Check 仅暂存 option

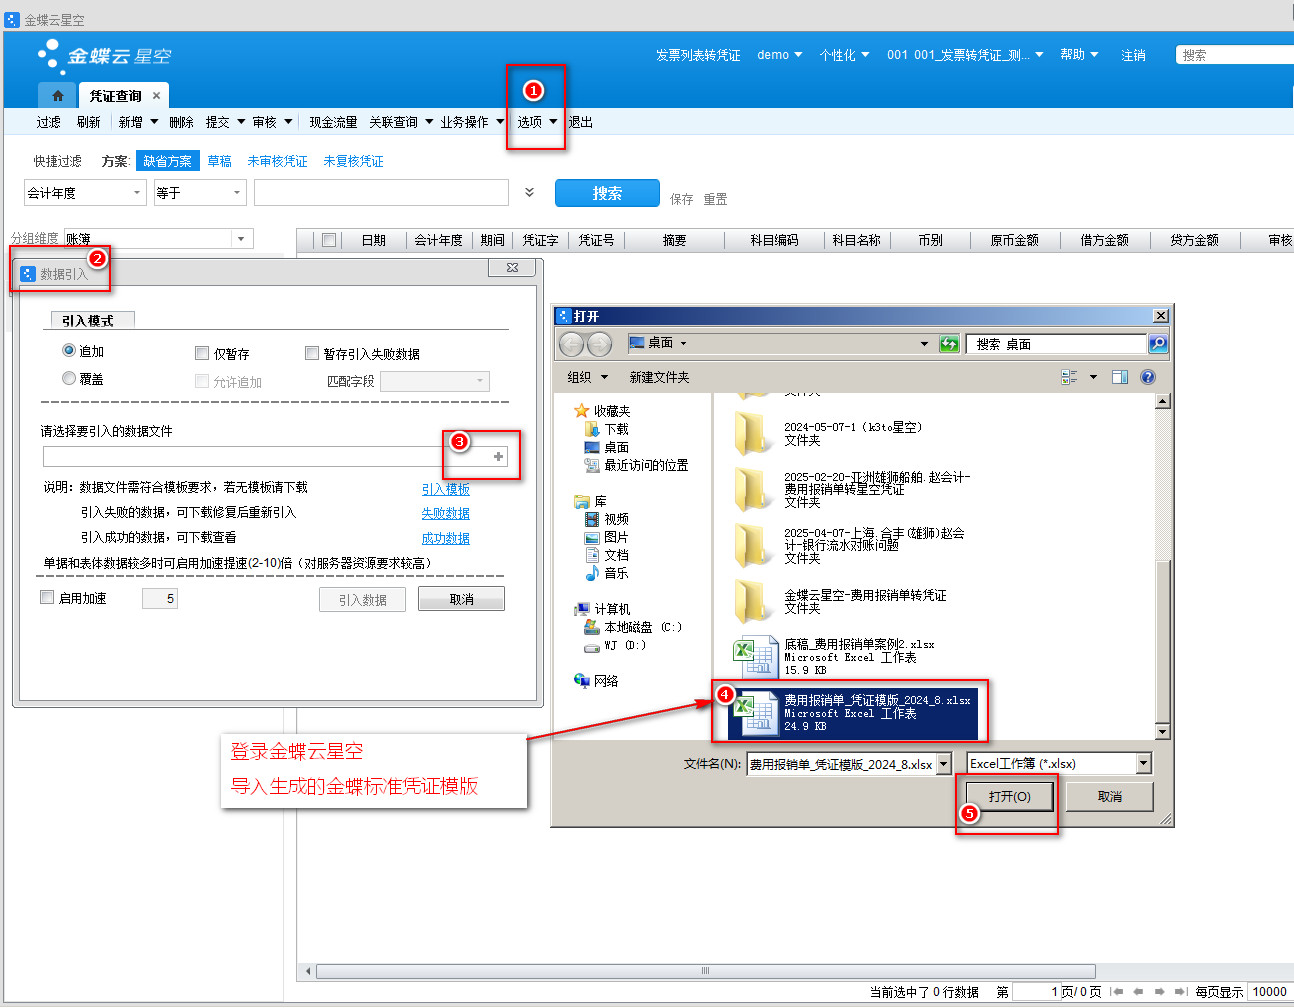point(202,353)
